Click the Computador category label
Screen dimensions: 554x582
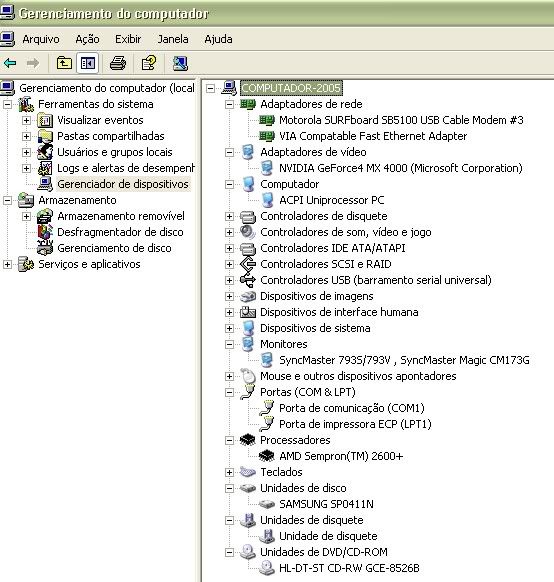pyautogui.click(x=289, y=184)
